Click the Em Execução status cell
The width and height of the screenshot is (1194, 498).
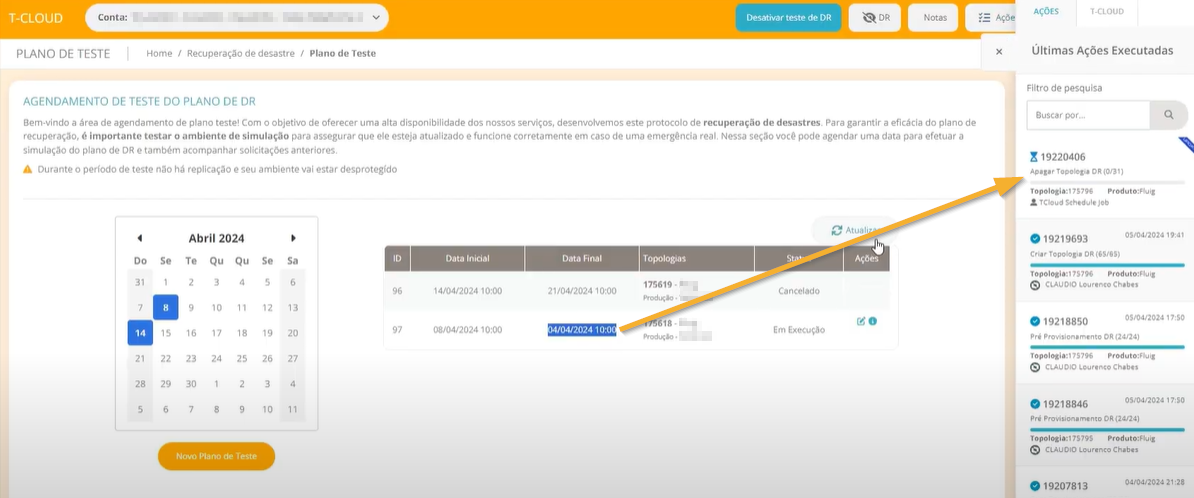point(799,330)
